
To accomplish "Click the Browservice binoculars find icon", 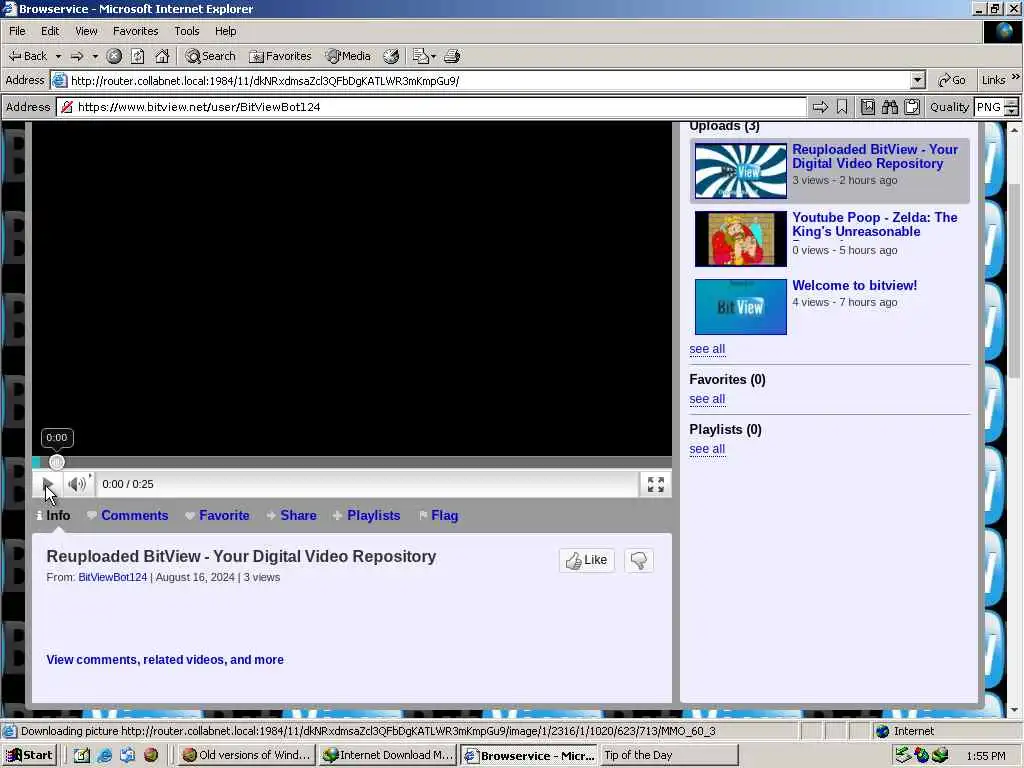I will coord(889,107).
